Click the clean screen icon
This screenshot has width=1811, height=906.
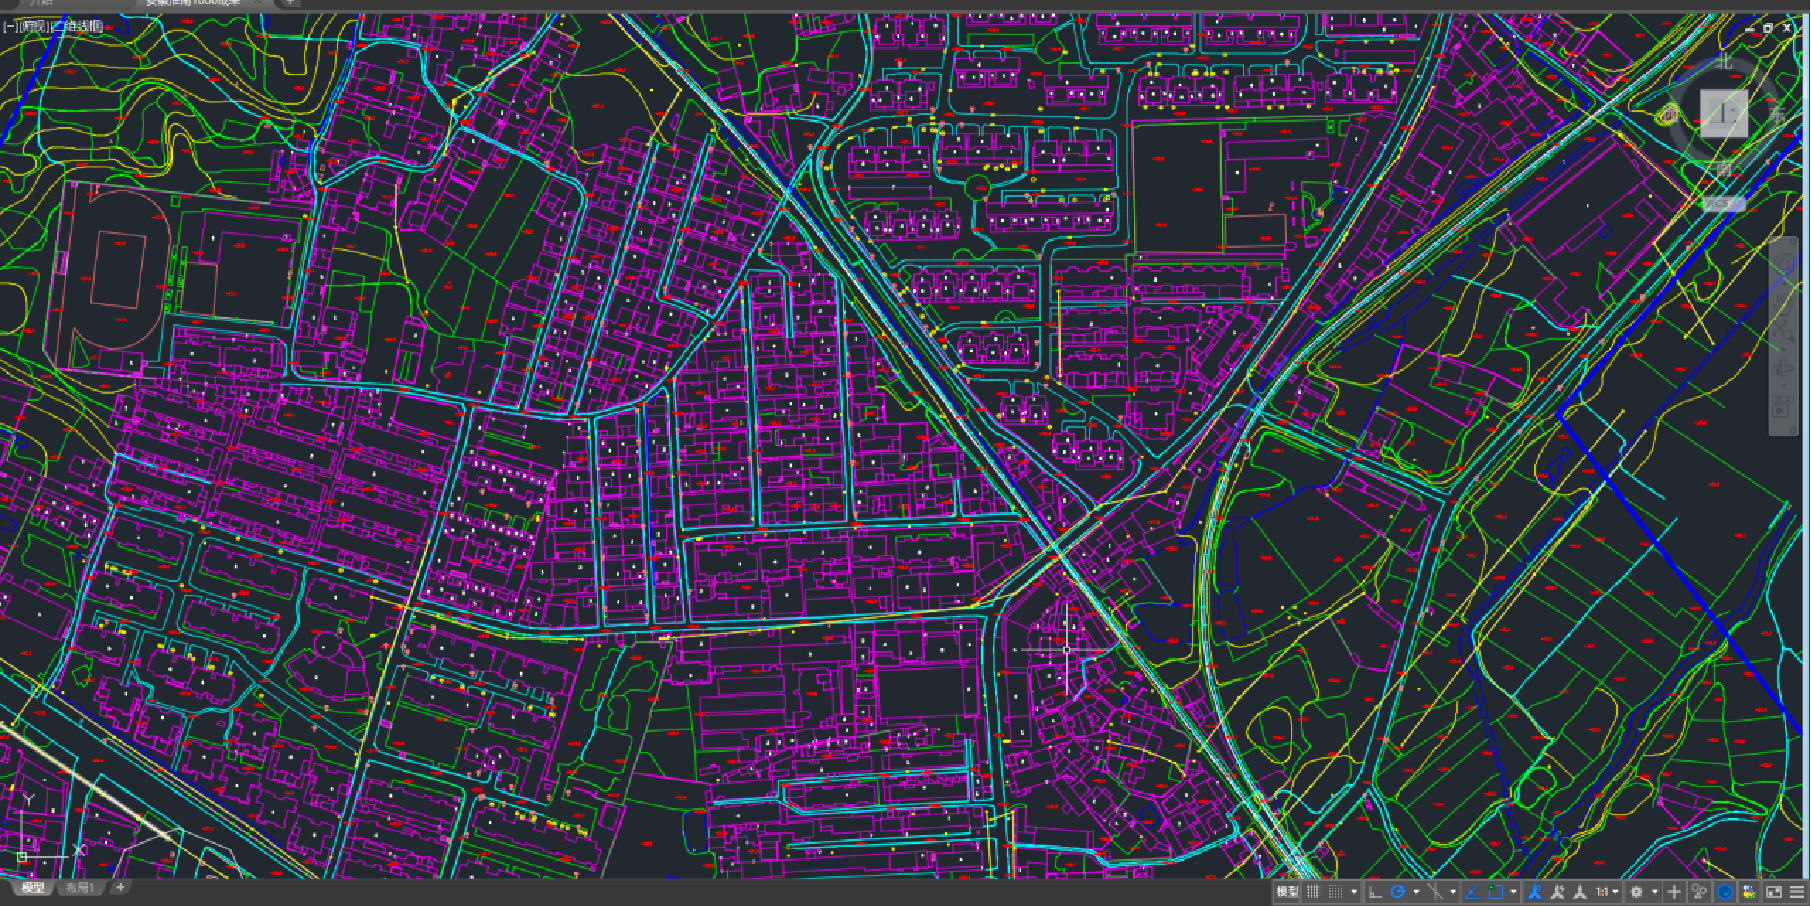pos(1774,891)
